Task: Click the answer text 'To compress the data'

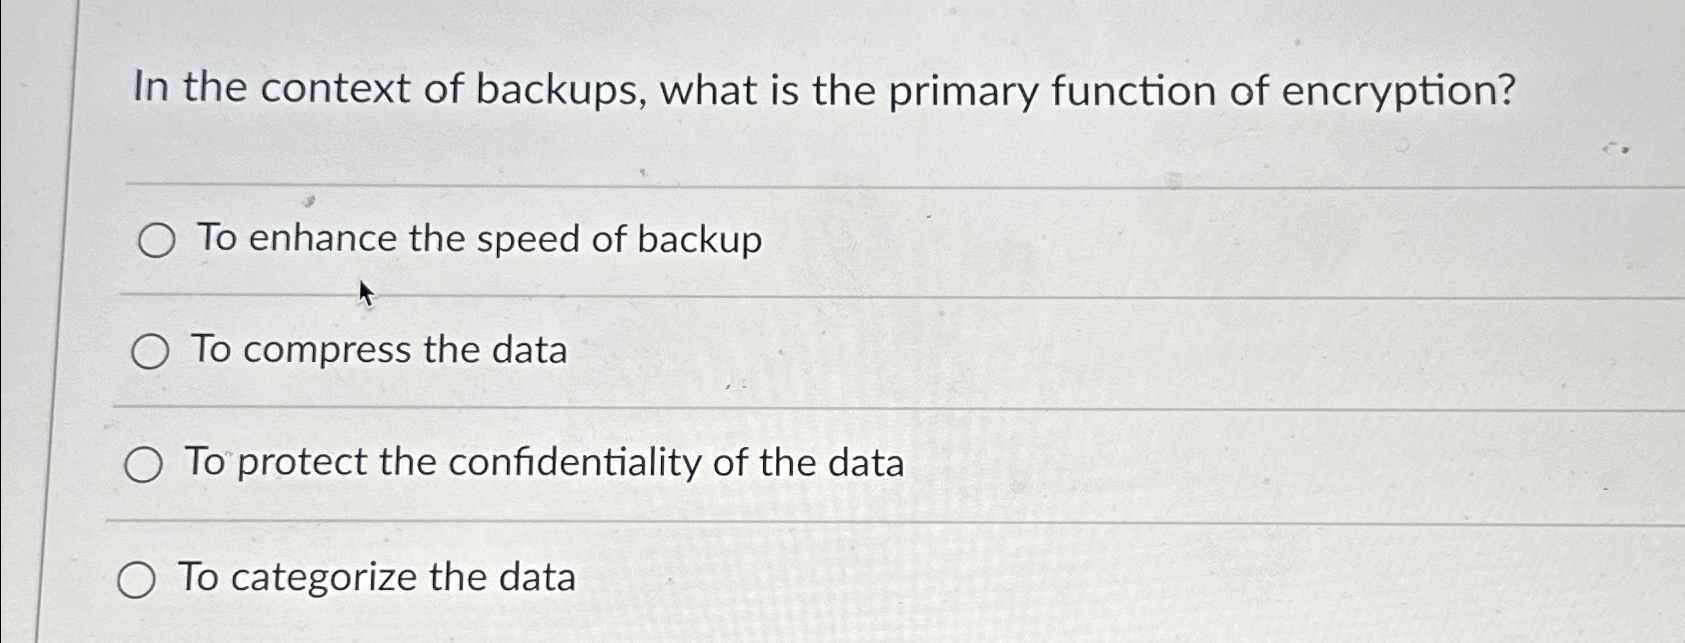Action: 380,350
